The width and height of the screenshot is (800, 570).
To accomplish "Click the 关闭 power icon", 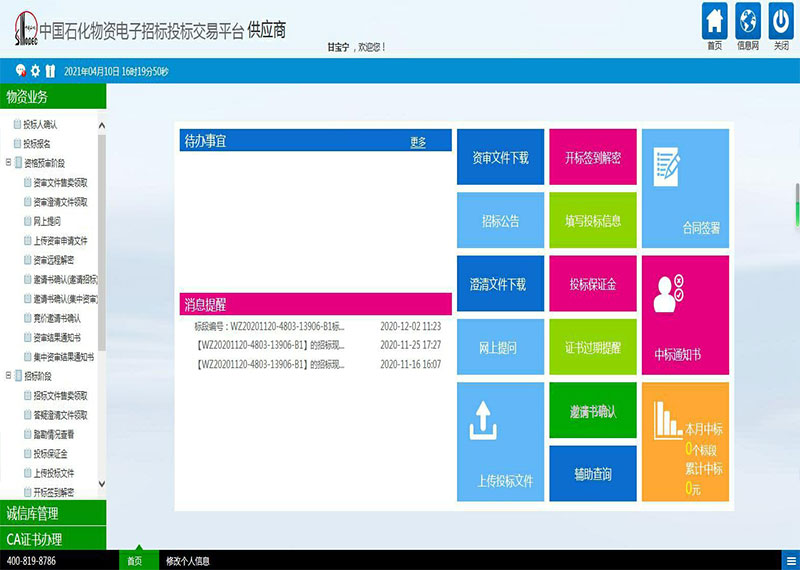I will click(x=781, y=21).
